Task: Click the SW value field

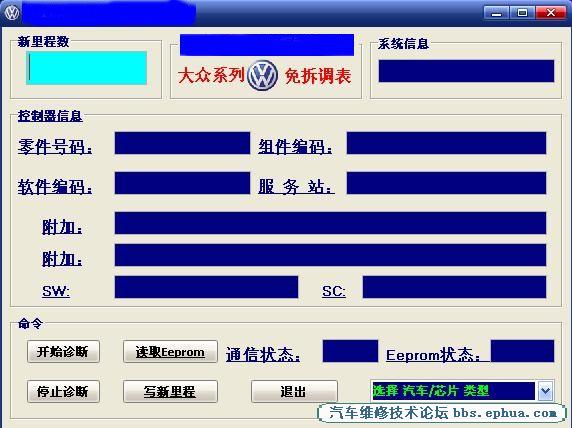Action: click(x=206, y=287)
